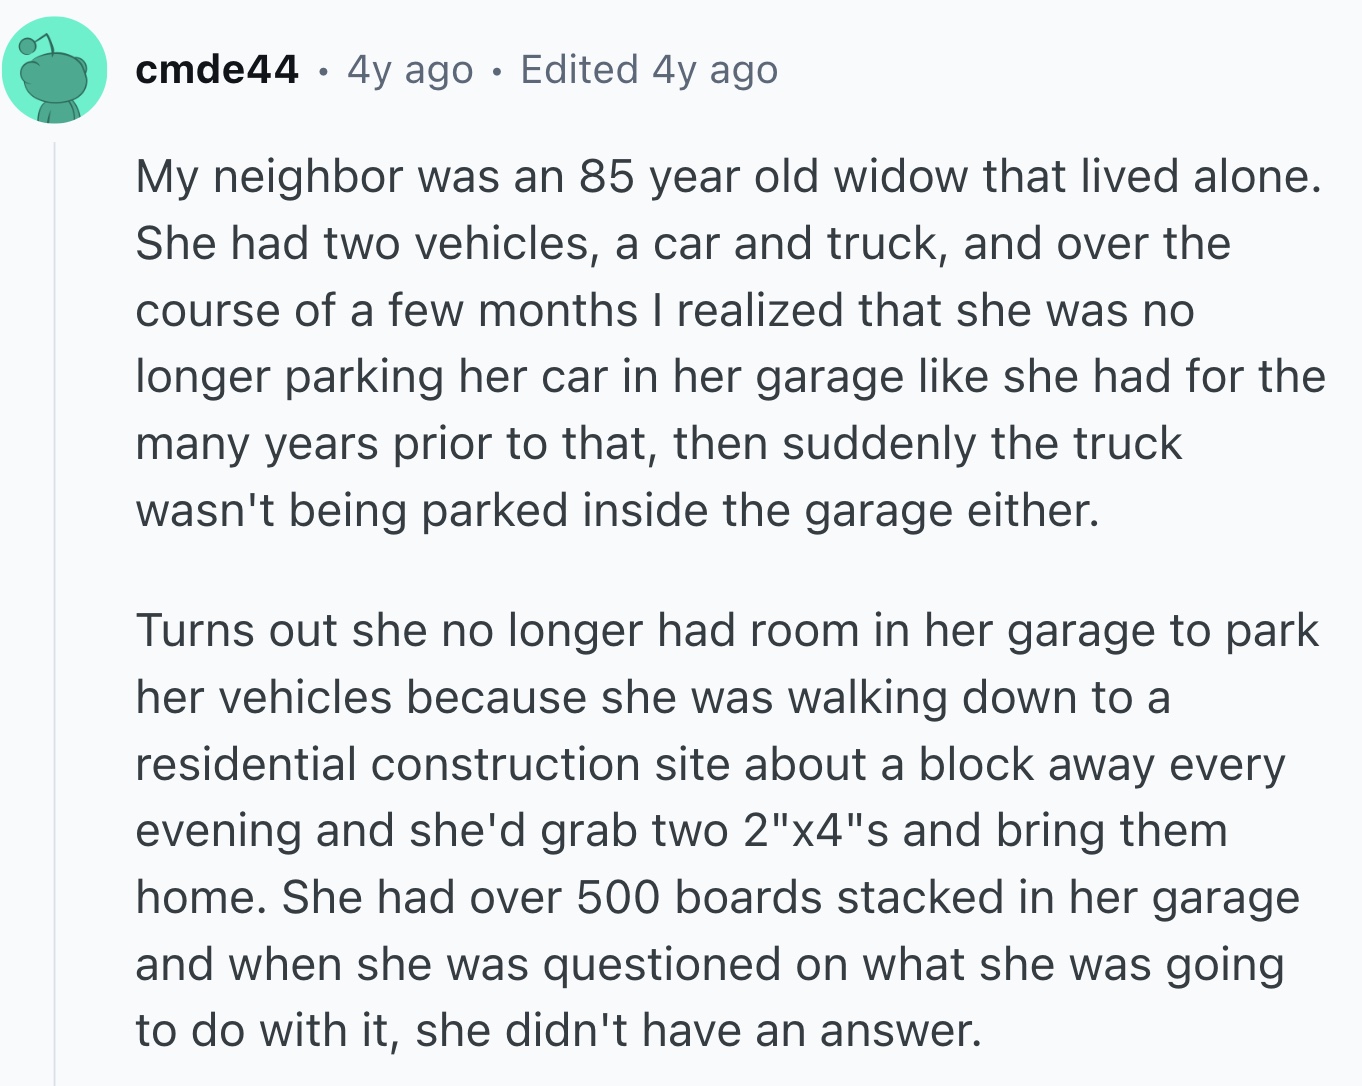
Task: Tap the dot separator after cmde44
Action: click(x=323, y=70)
